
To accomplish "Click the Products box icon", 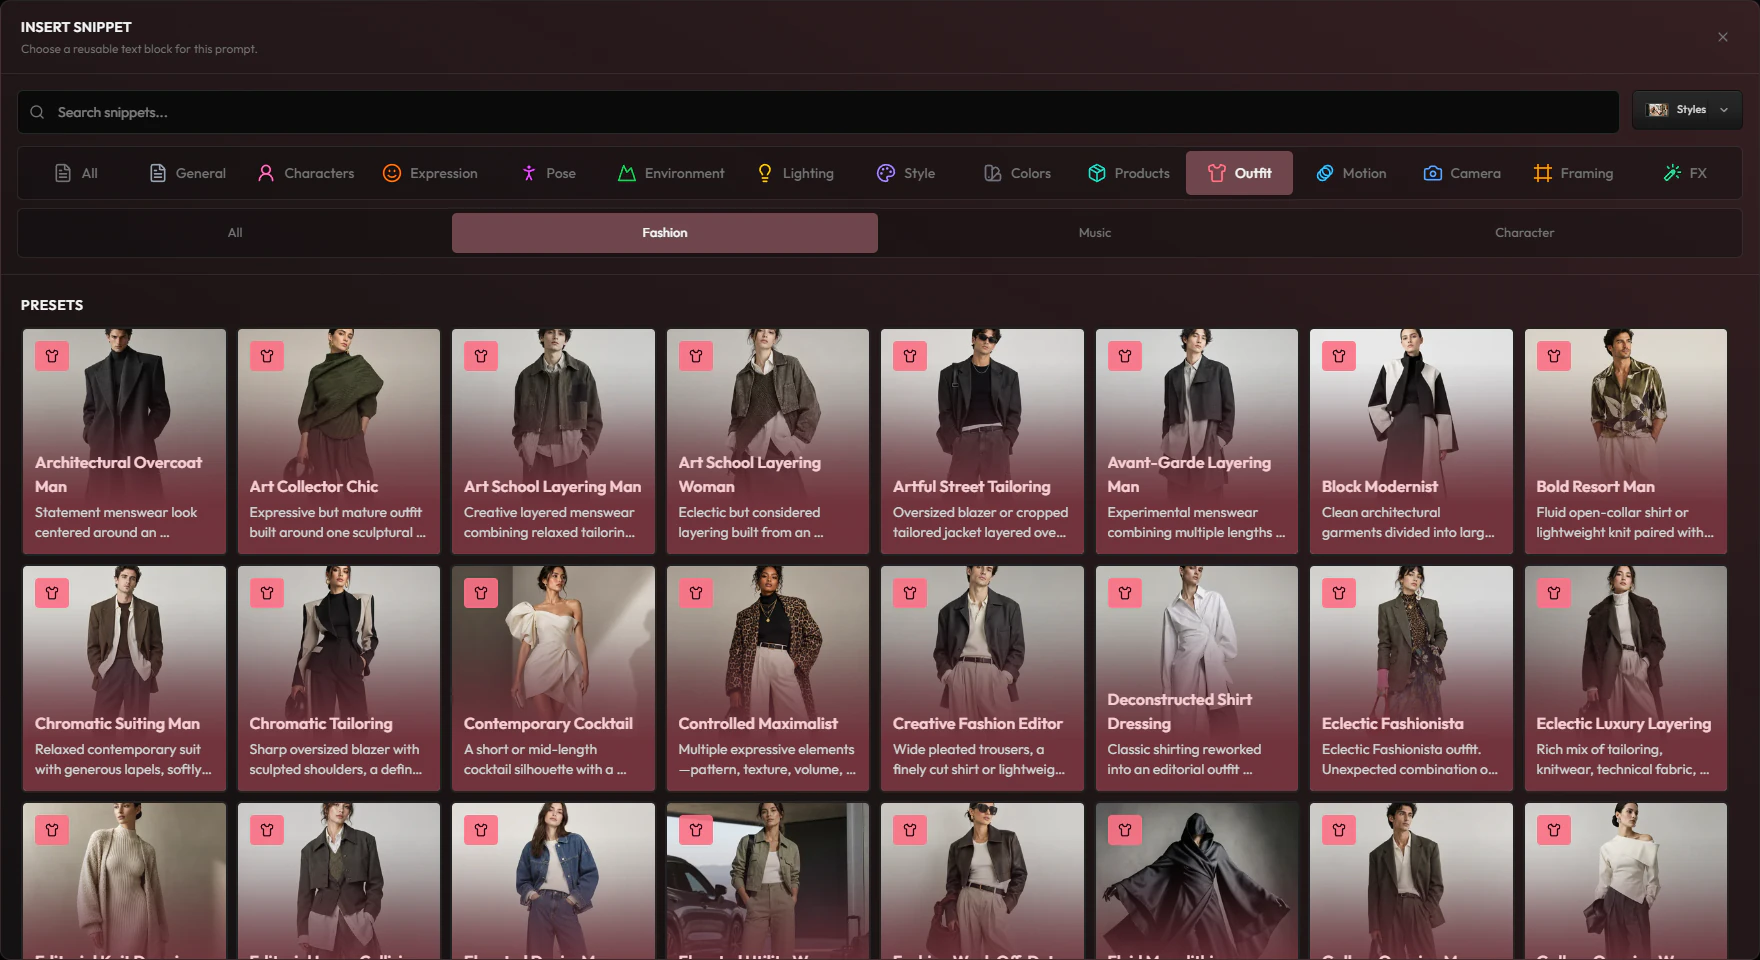I will click(x=1097, y=173).
